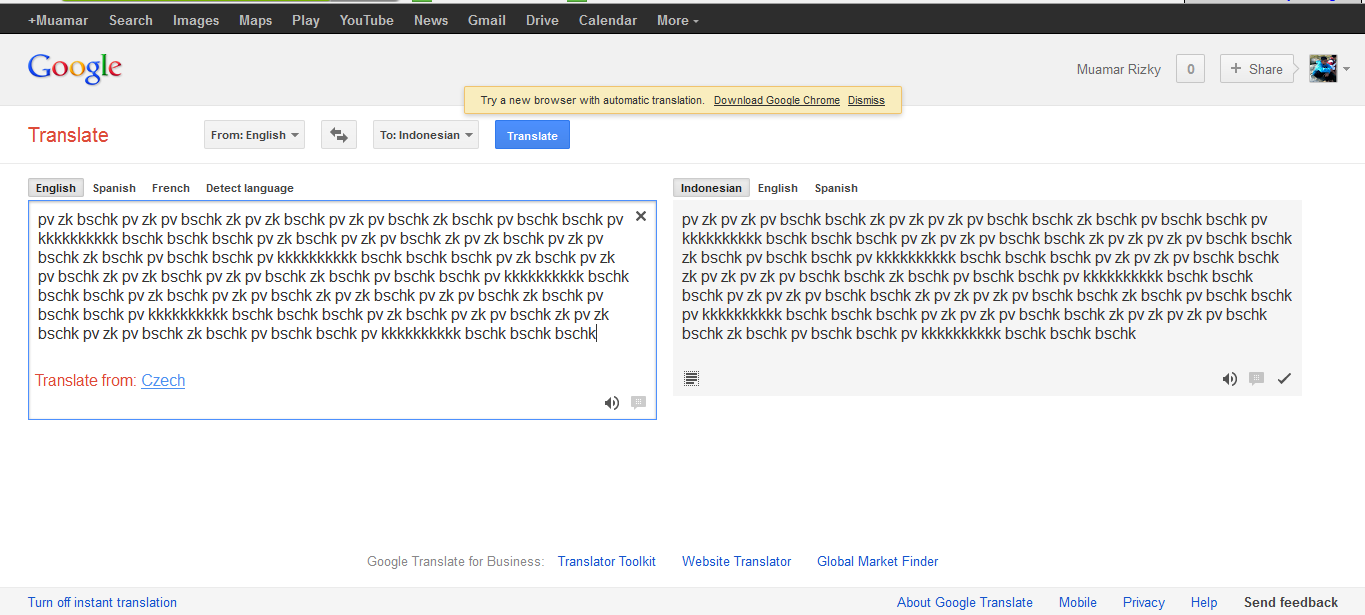Screen dimensions: 1365x615
Task: Open the From: English language dropdown
Action: [254, 133]
